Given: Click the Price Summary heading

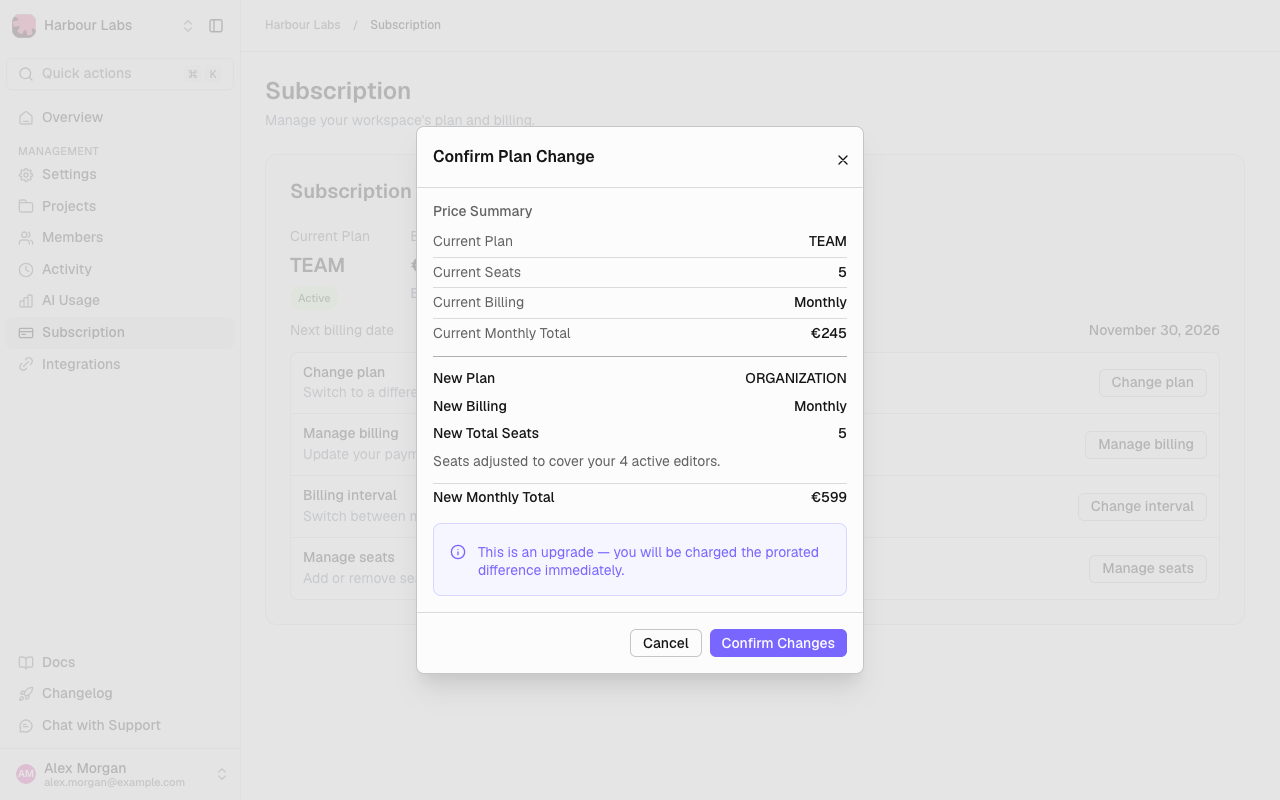Looking at the screenshot, I should 483,211.
